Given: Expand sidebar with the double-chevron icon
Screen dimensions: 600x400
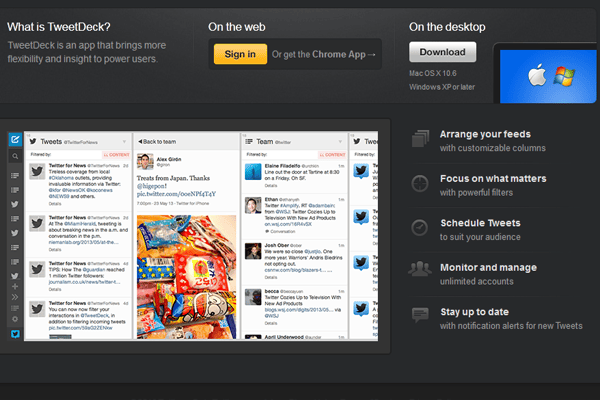Looking at the screenshot, I should (x=15, y=297).
